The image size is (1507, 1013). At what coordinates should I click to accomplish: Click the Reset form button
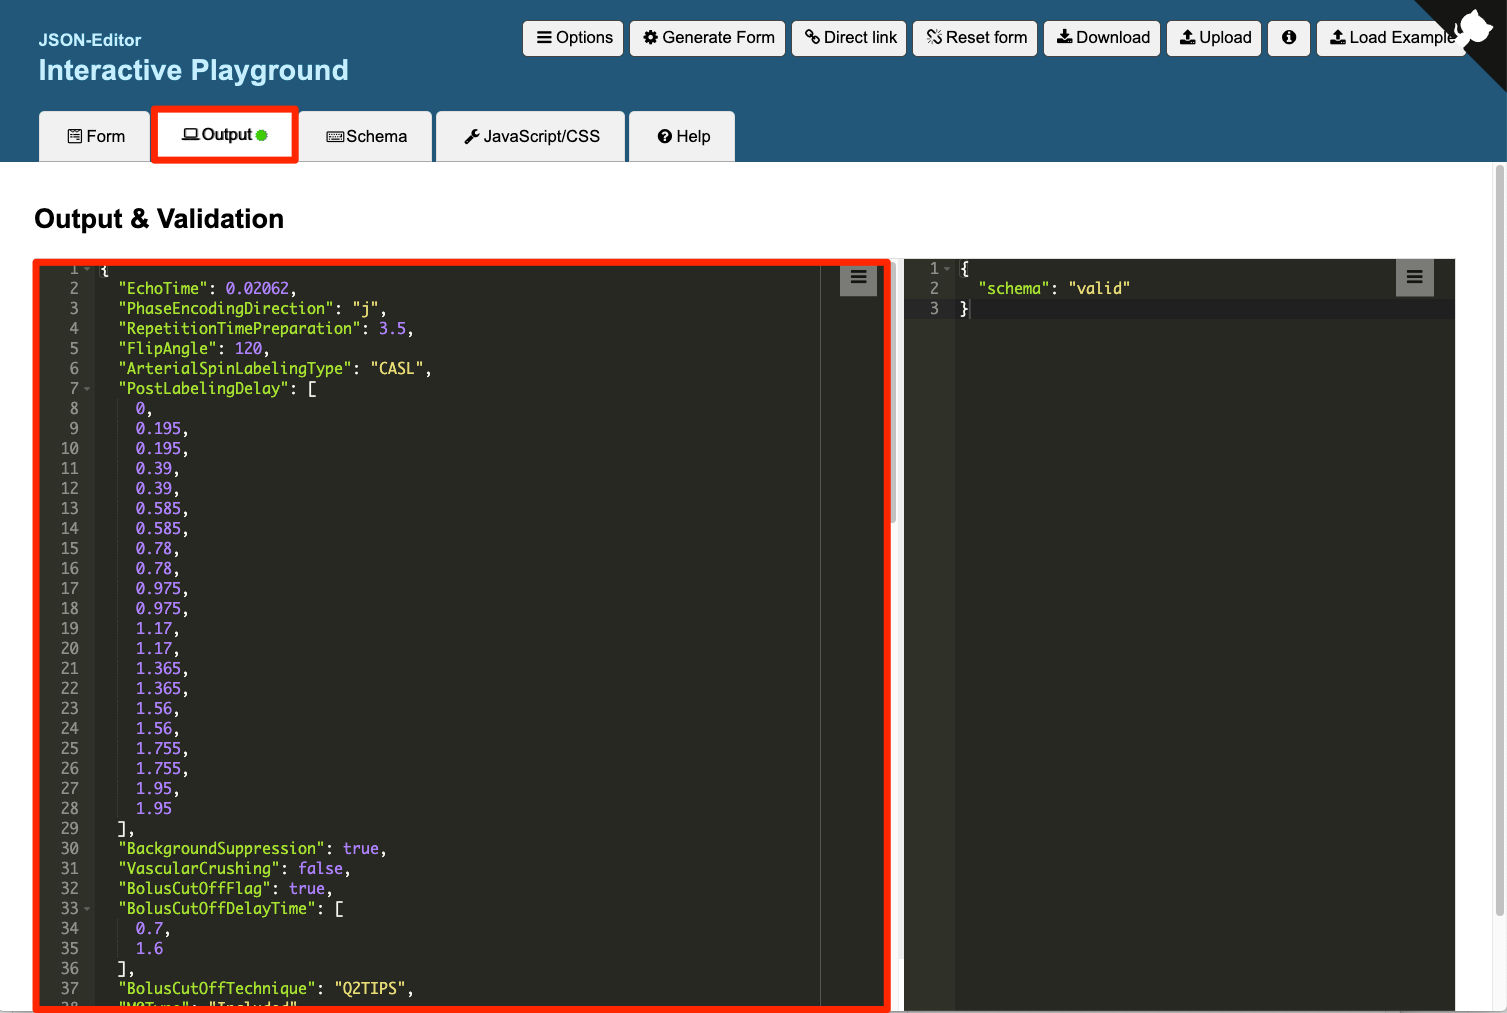tap(975, 38)
